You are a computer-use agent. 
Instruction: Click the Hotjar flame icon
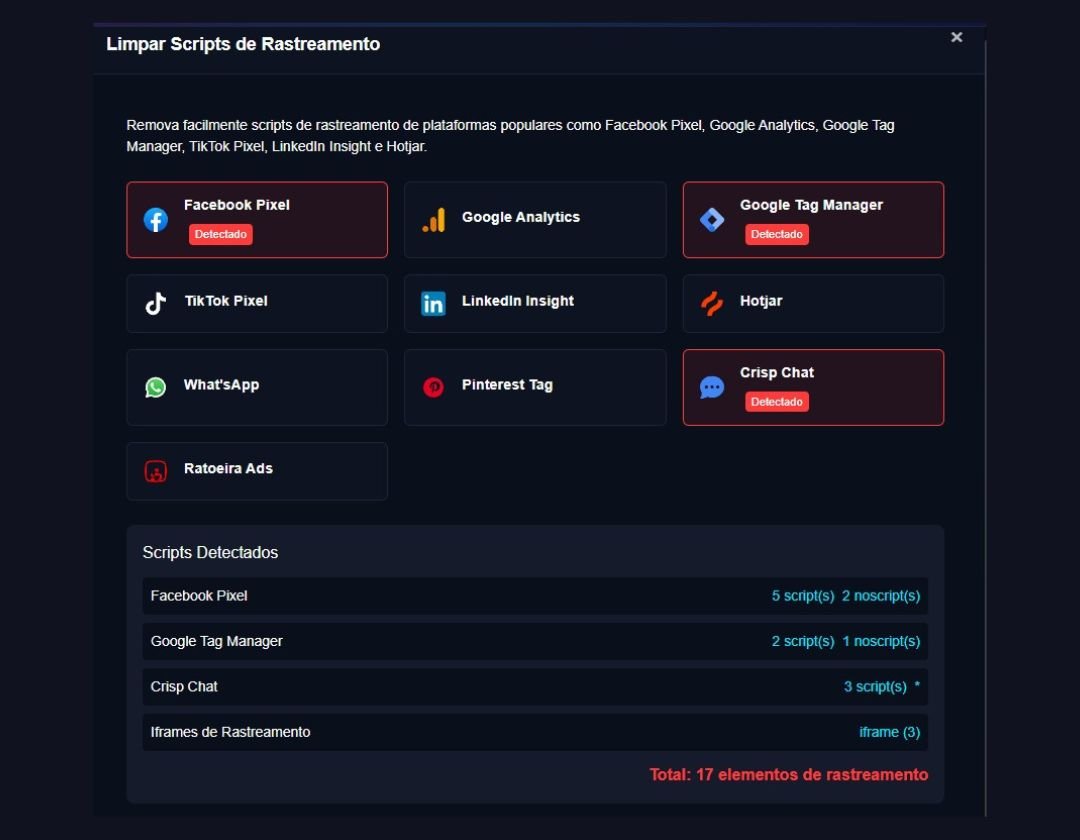[x=712, y=304]
